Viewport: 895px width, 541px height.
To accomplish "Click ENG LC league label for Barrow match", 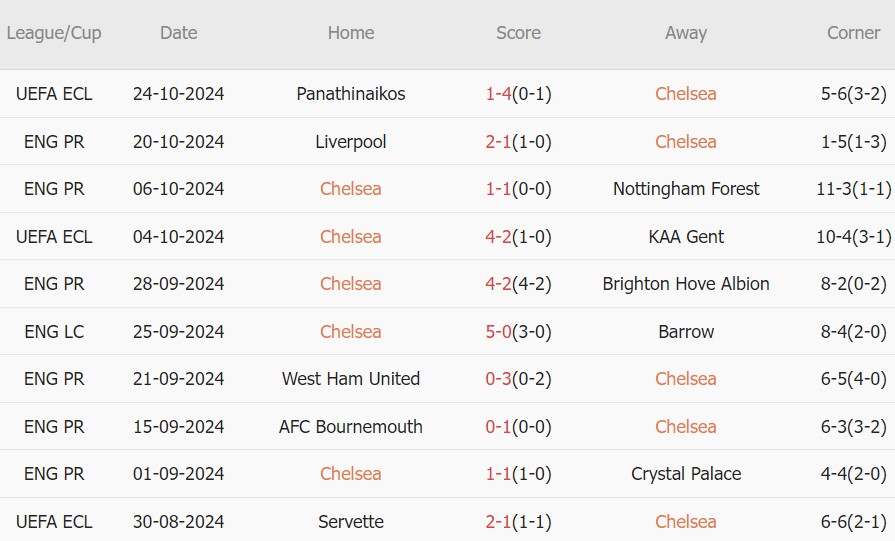I will click(x=54, y=332).
